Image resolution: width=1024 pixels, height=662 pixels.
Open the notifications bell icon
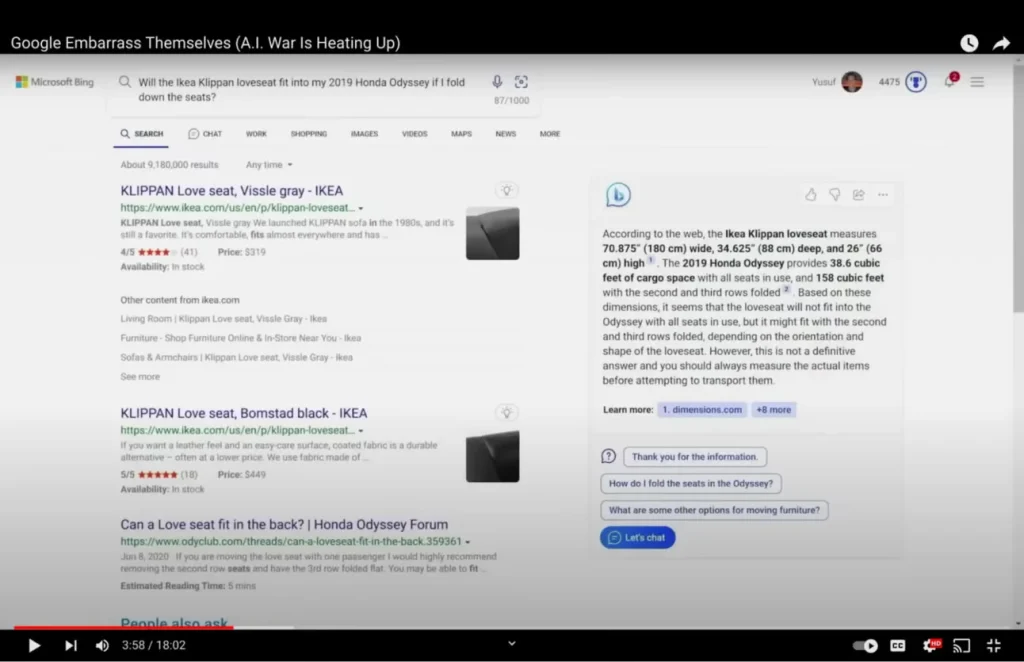pos(950,81)
